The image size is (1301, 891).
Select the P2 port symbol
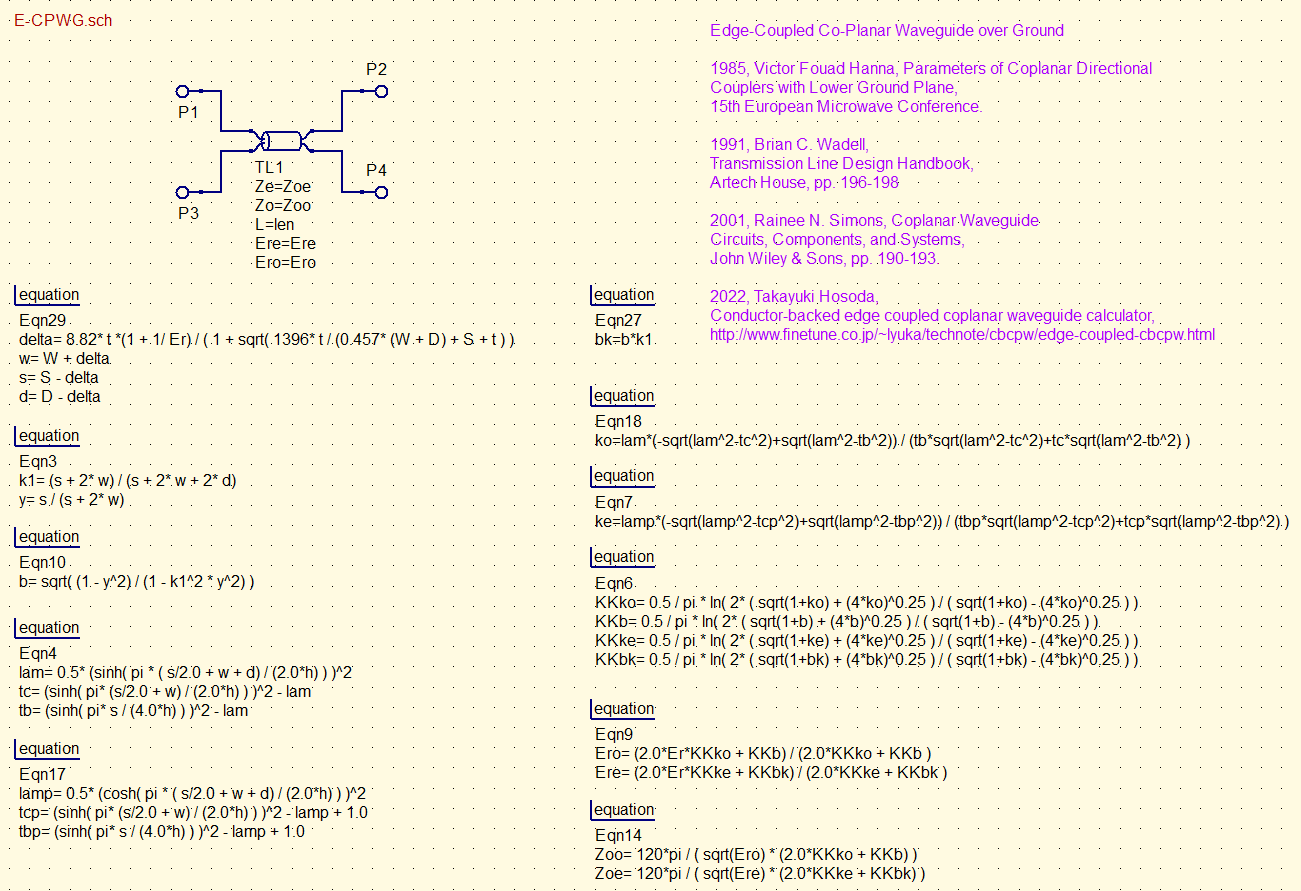tap(380, 91)
